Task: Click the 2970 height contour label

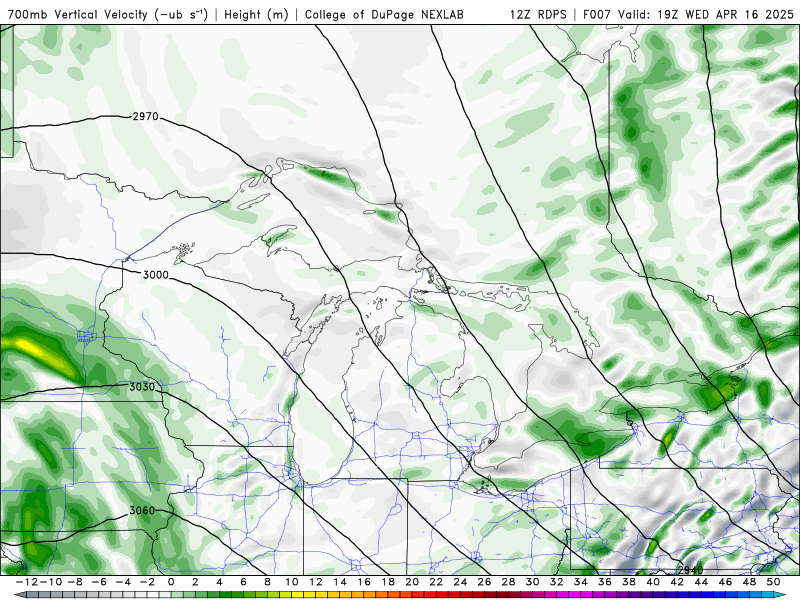Action: click(x=145, y=116)
